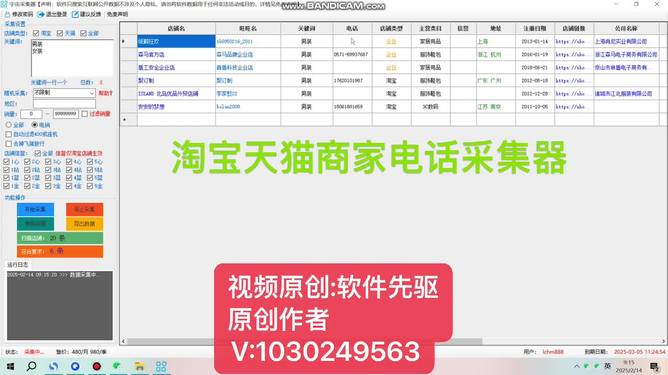Image resolution: width=668 pixels, height=375 pixels.
Task: Toggle the 5金 reputation checkbox
Action: (90, 186)
